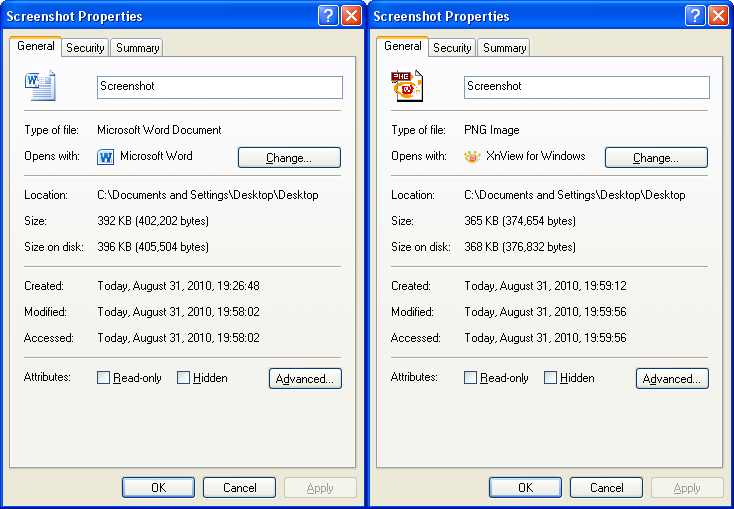Viewport: 734px width, 509px height.
Task: Check Read-only for the PNG image
Action: pos(471,378)
